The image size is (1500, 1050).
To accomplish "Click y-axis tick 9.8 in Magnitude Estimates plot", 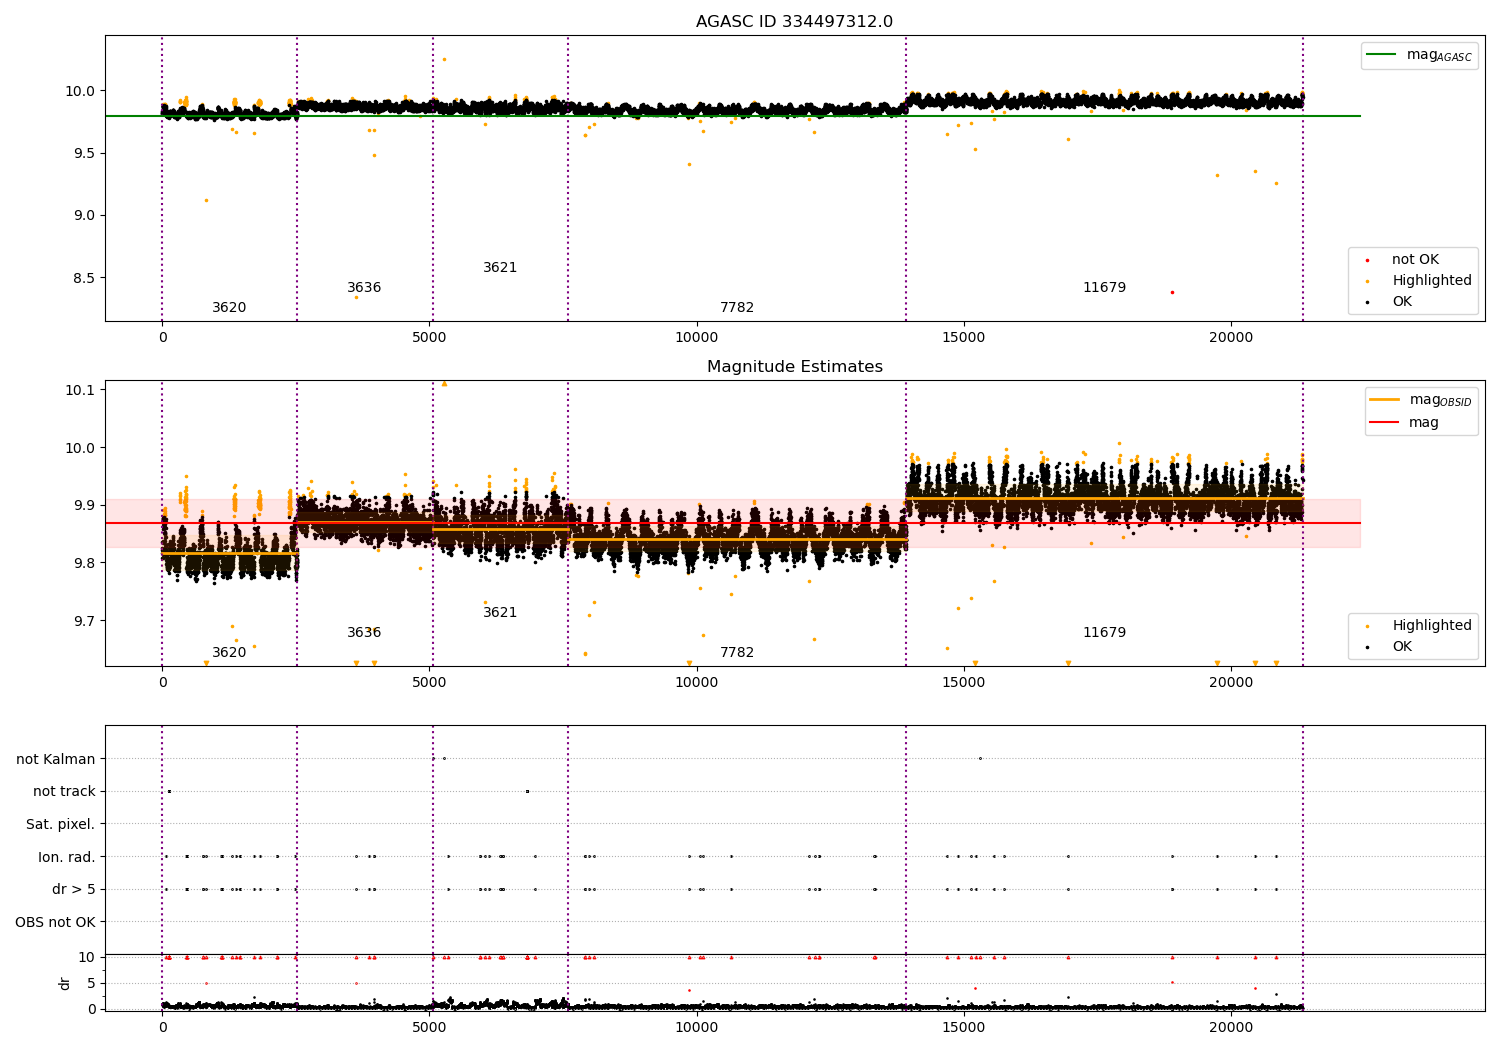I will tap(84, 563).
